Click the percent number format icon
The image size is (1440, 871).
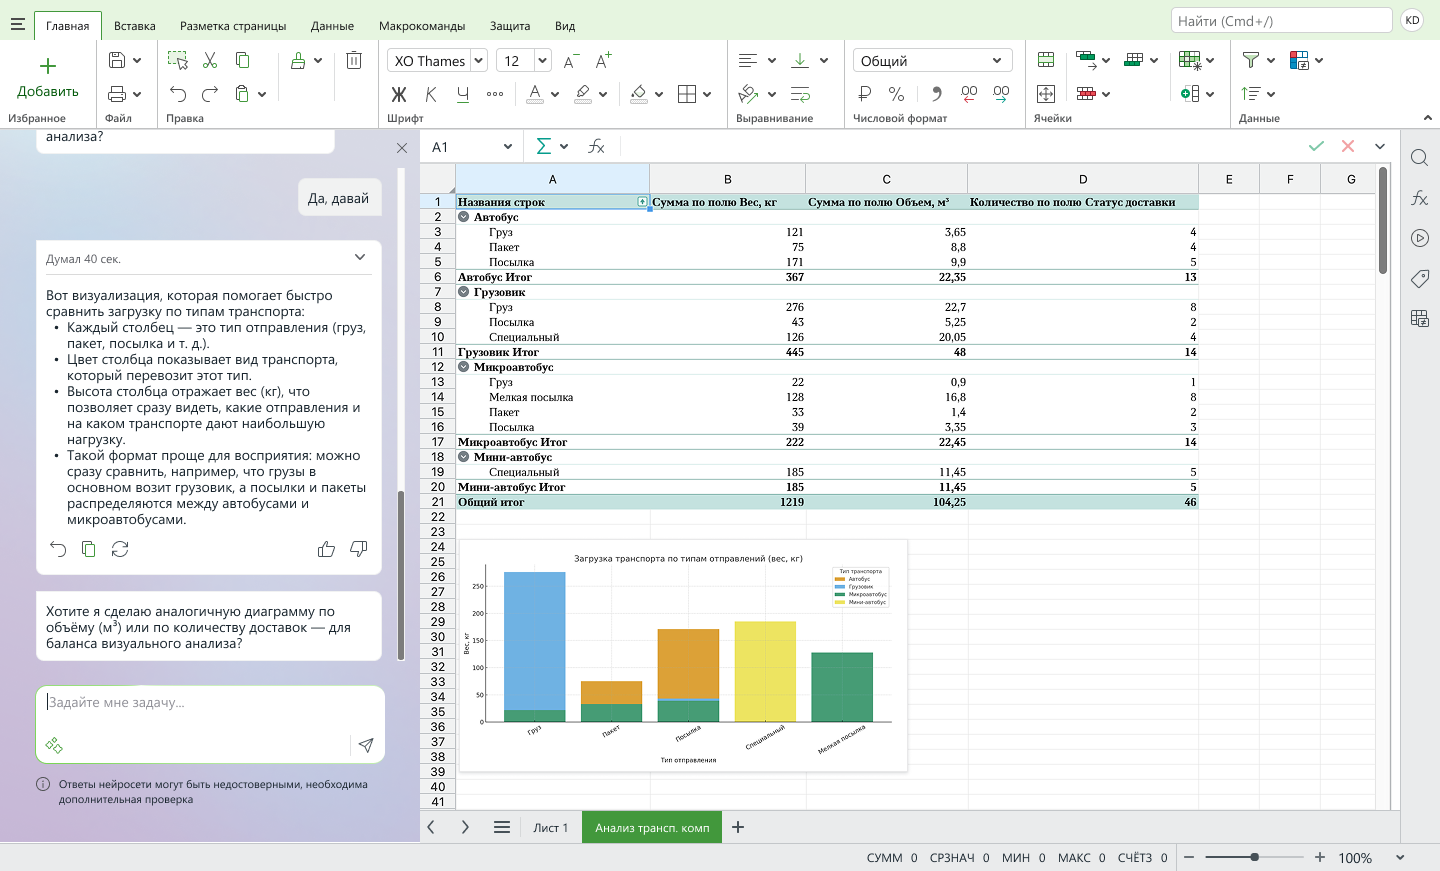point(896,94)
